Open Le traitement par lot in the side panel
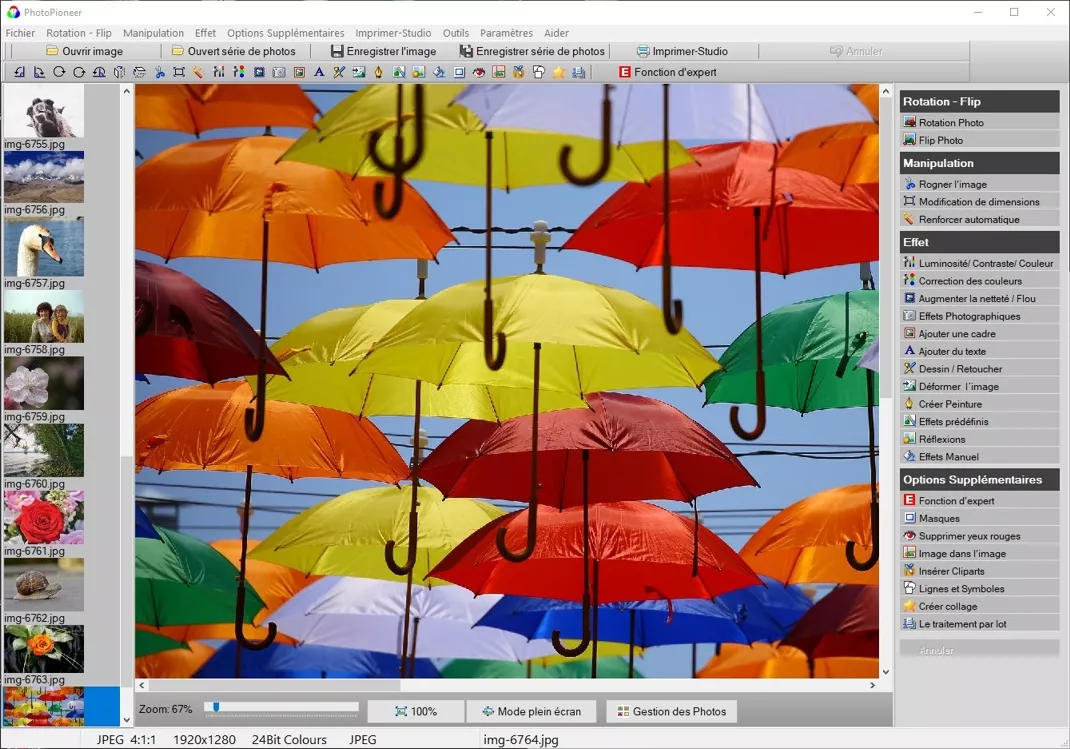The height and width of the screenshot is (749, 1070). coord(962,624)
